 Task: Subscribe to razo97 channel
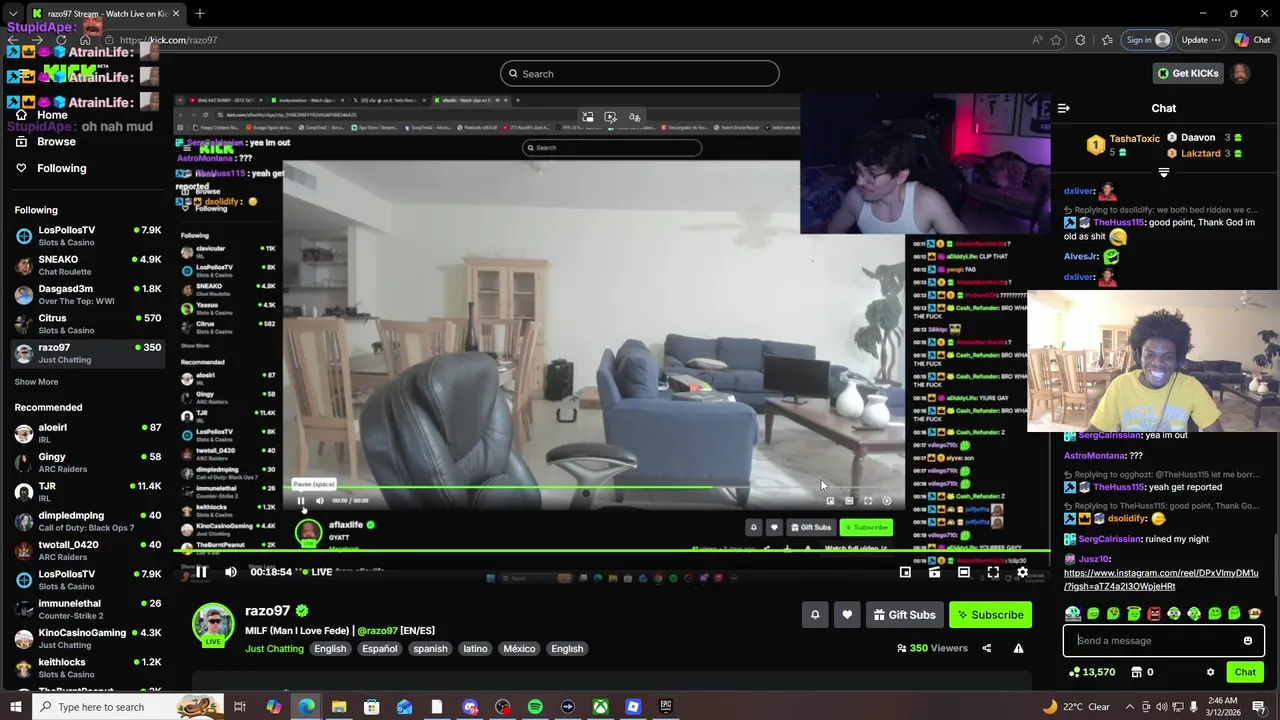tap(990, 615)
